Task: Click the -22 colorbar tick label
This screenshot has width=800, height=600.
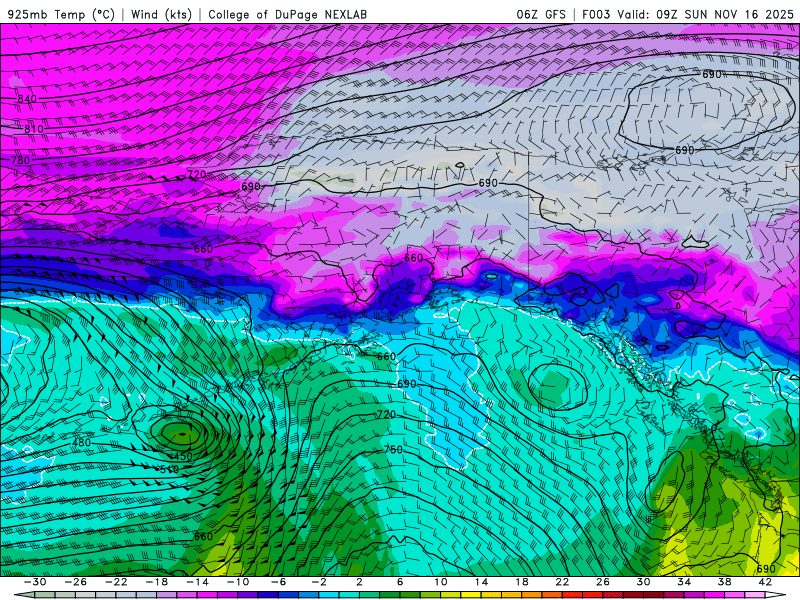Action: [x=116, y=582]
